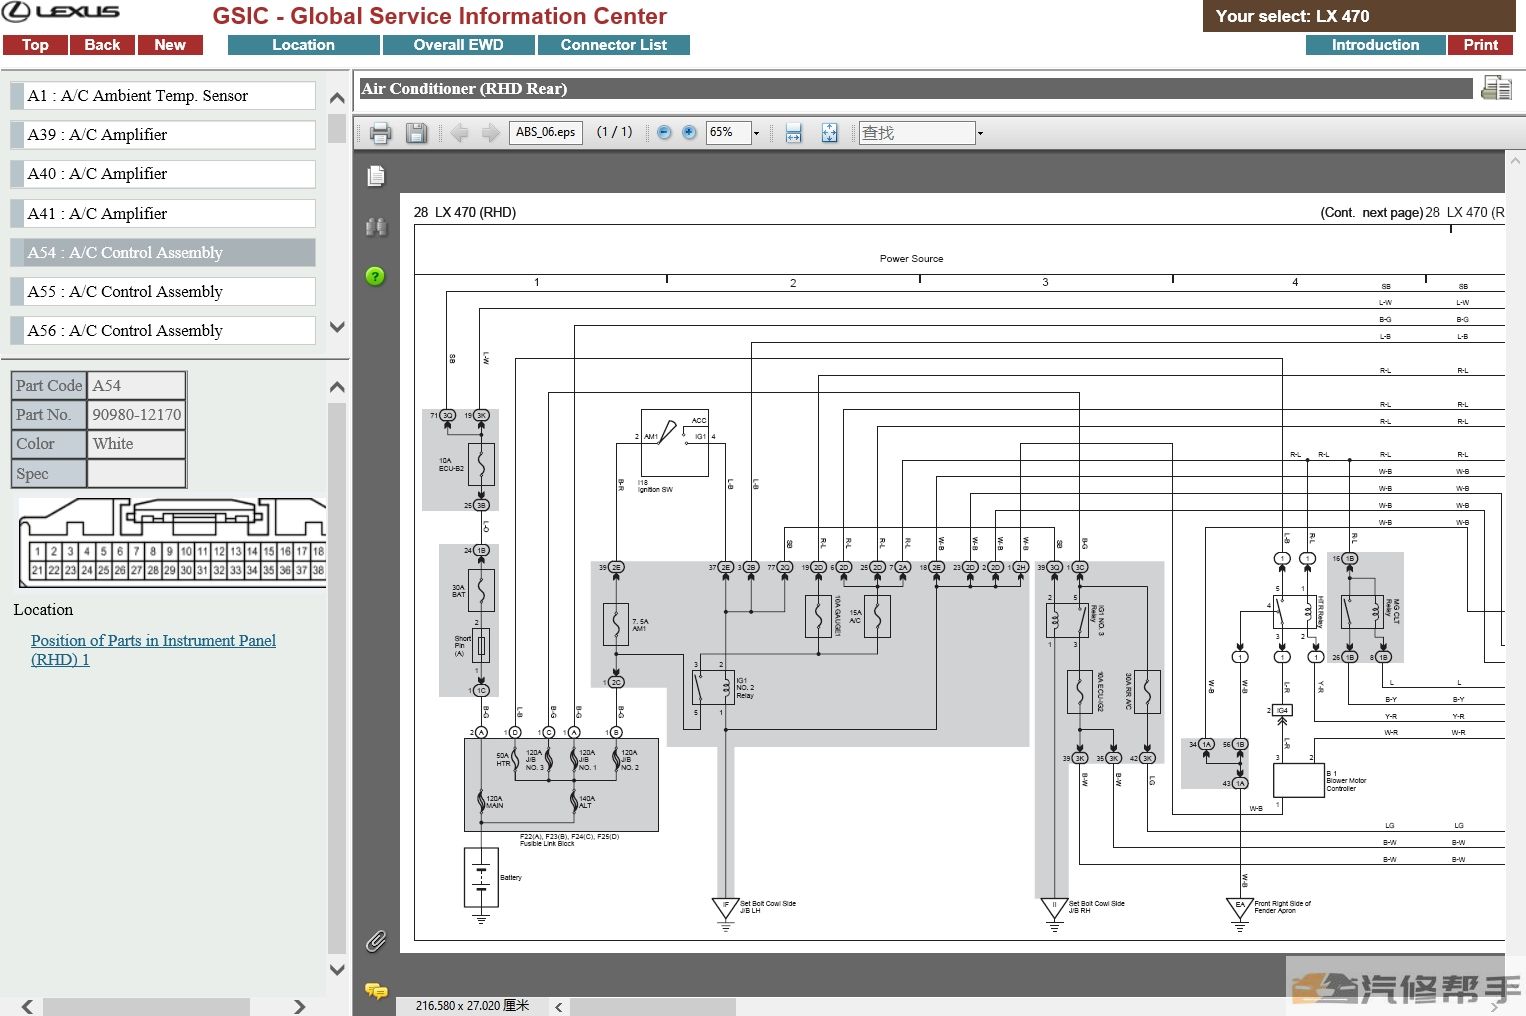Click the 65% zoom value box
This screenshot has height=1016, width=1526.
point(728,132)
